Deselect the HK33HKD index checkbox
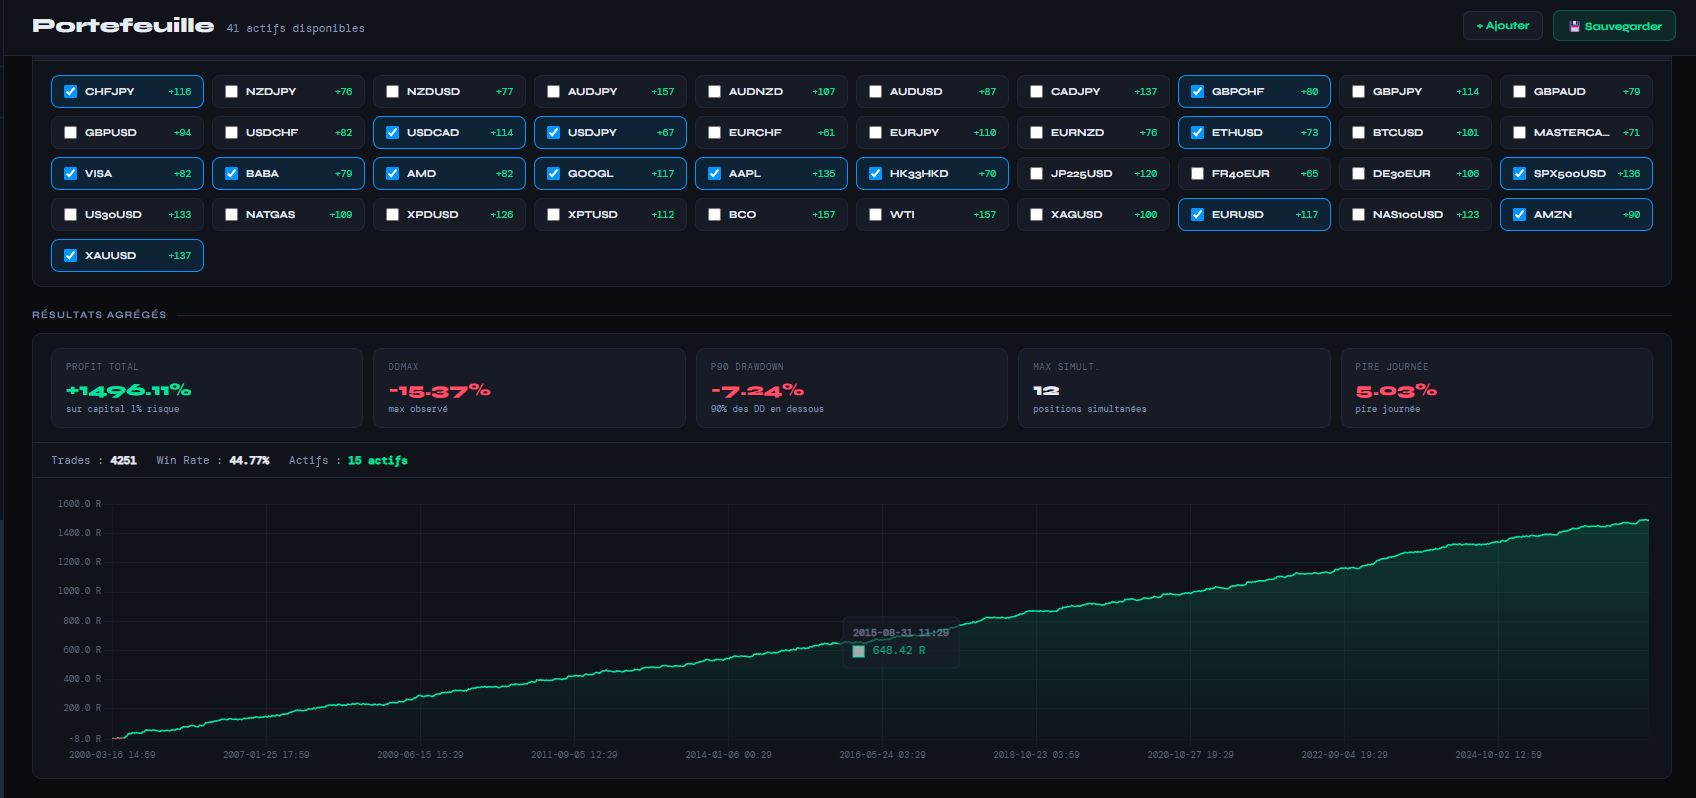 click(876, 173)
